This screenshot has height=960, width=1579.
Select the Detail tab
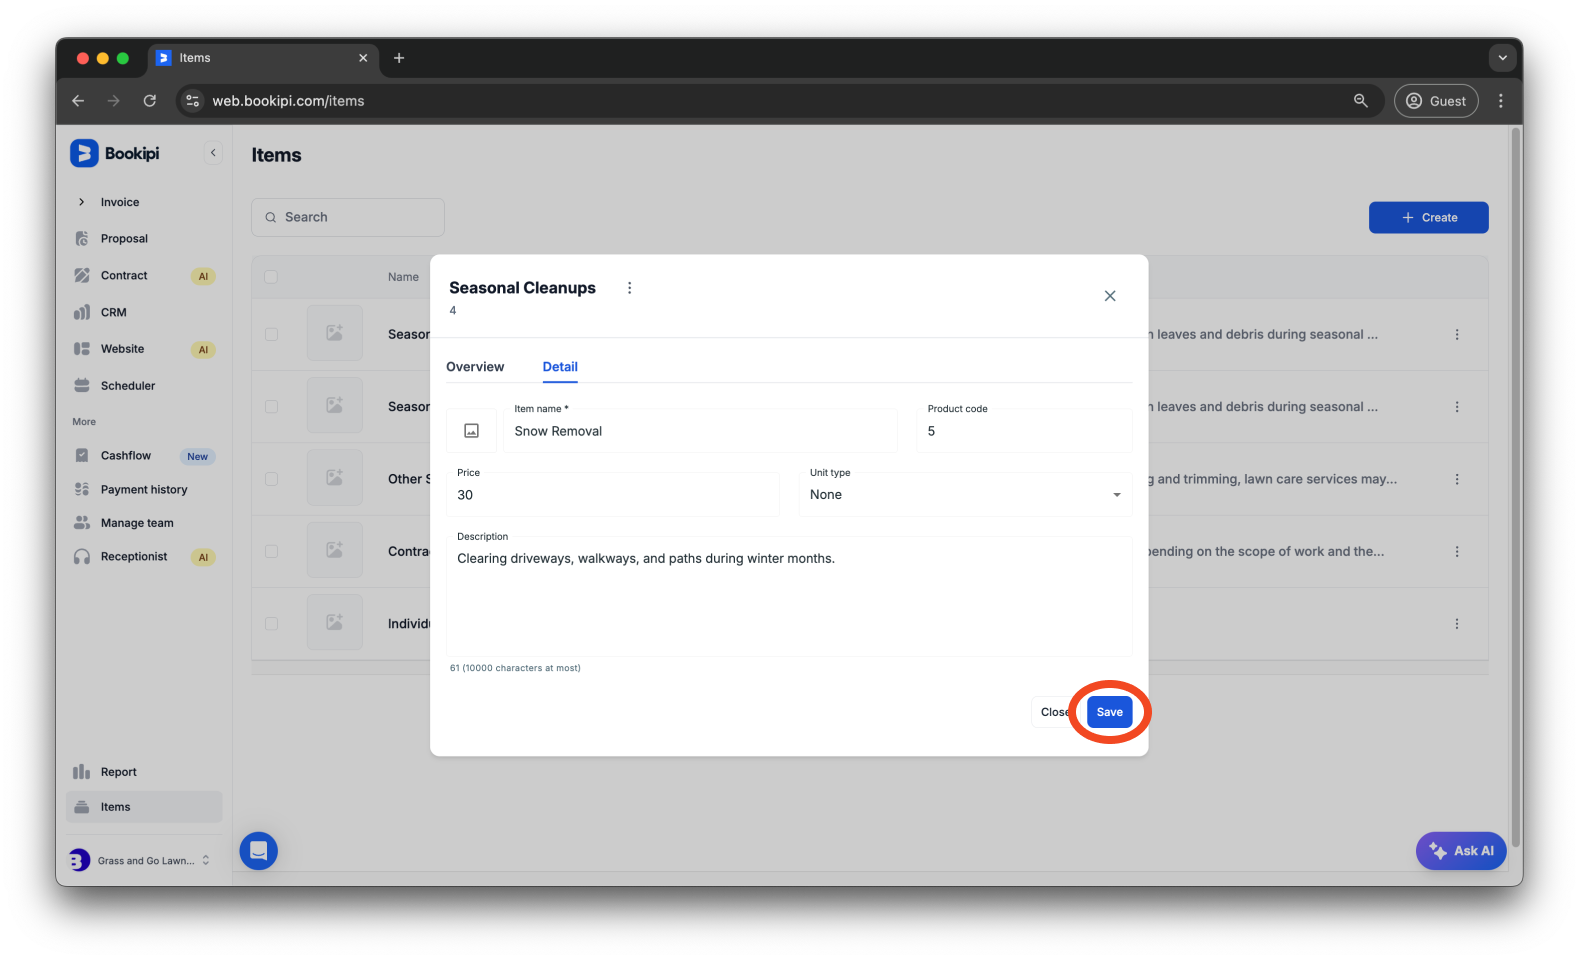coord(560,367)
